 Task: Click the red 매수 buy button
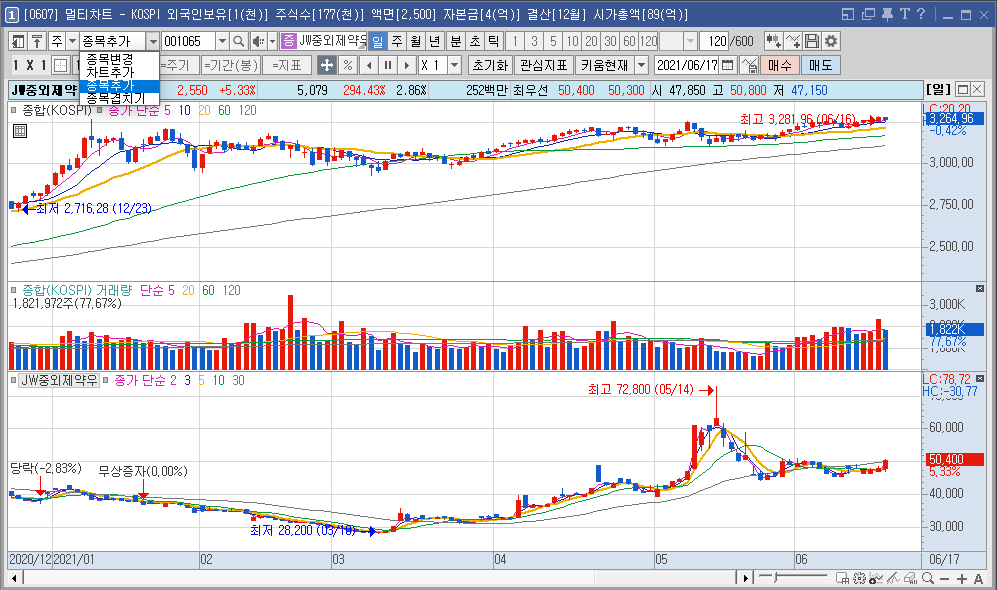coord(780,65)
